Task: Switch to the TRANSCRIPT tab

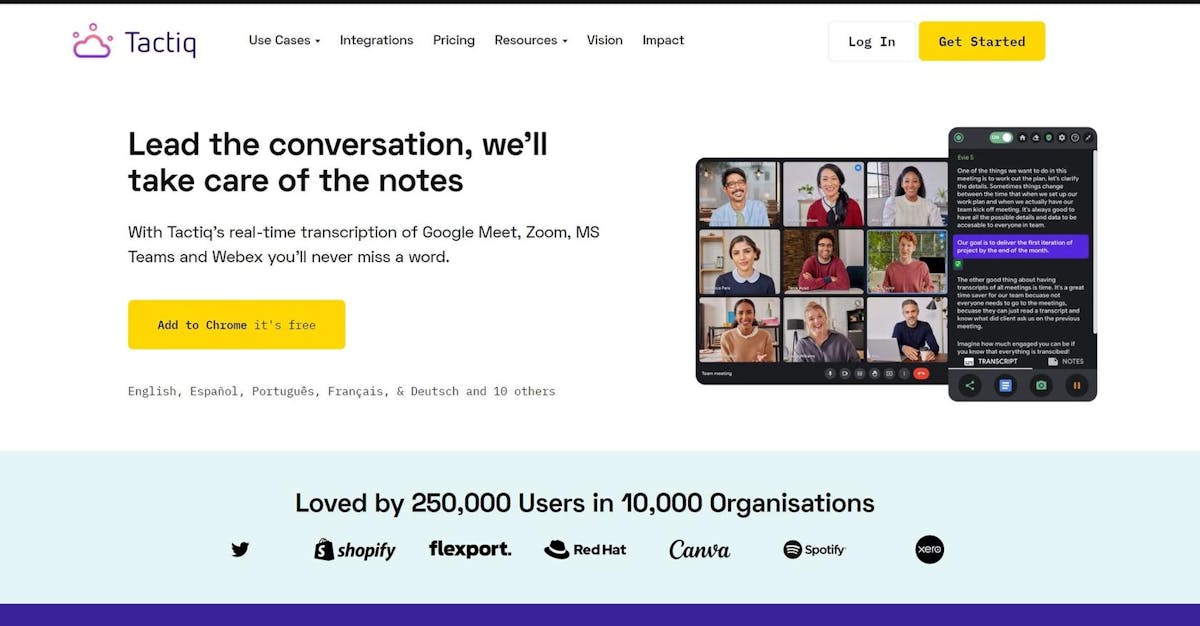Action: coord(991,362)
